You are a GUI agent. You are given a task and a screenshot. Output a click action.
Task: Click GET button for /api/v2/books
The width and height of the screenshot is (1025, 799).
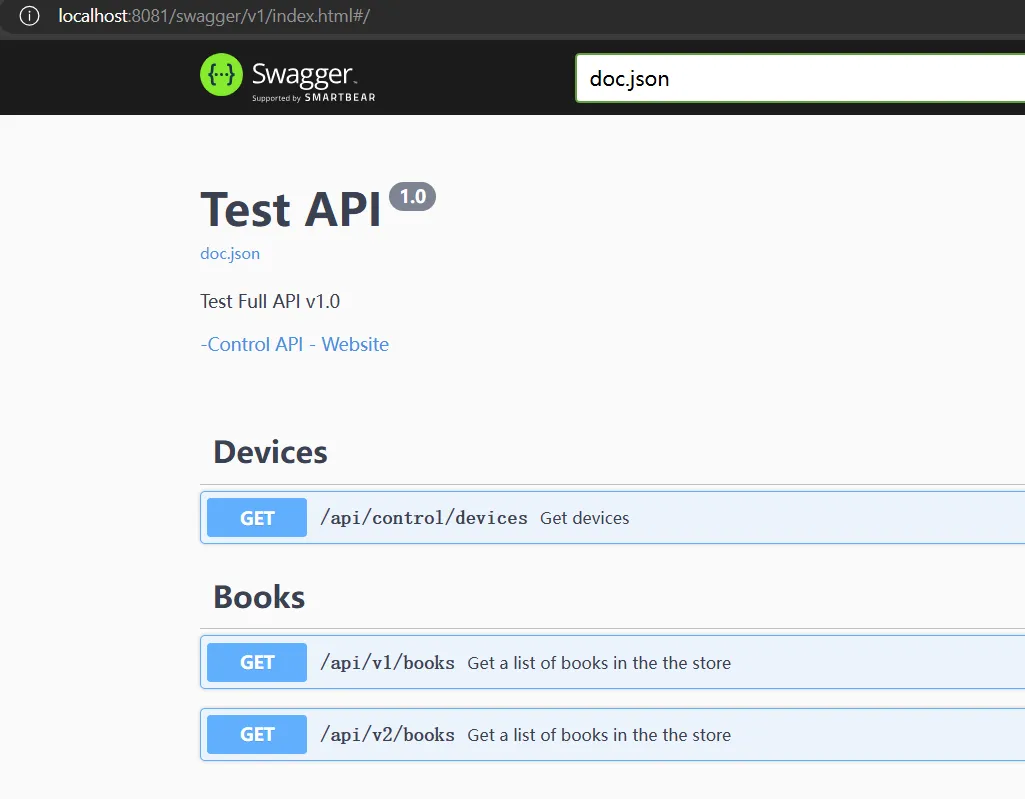click(x=257, y=734)
